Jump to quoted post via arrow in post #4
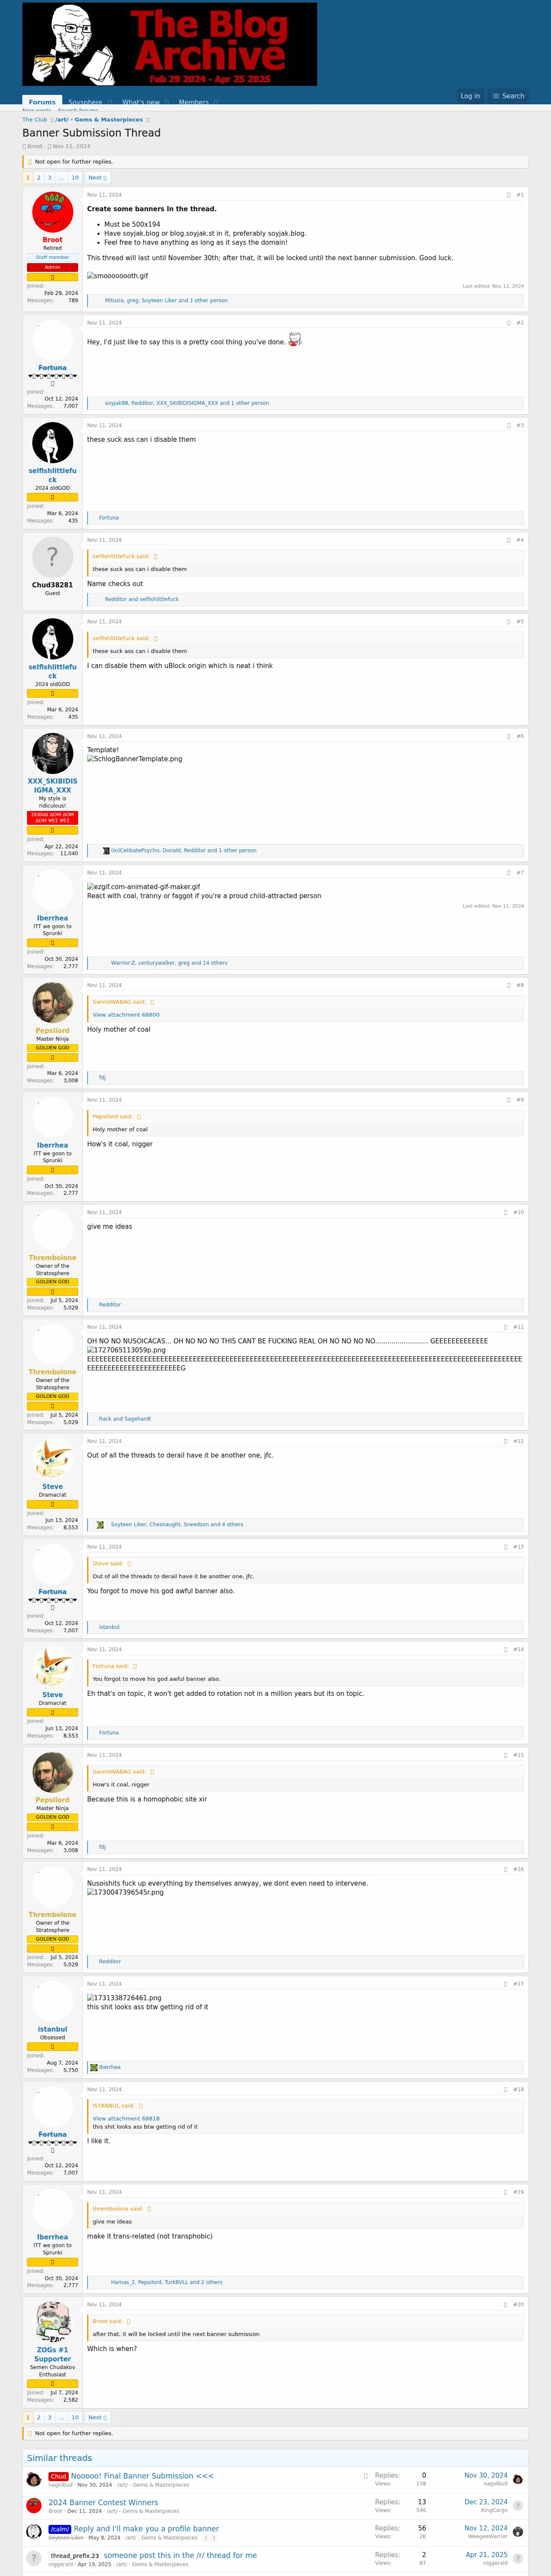The image size is (551, 2576). pyautogui.click(x=156, y=556)
